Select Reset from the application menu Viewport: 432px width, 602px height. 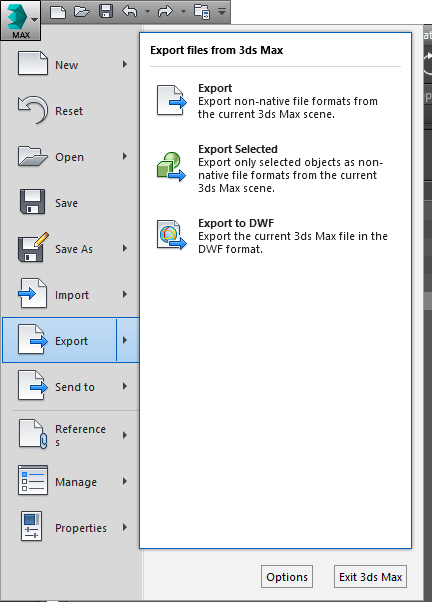(71, 111)
